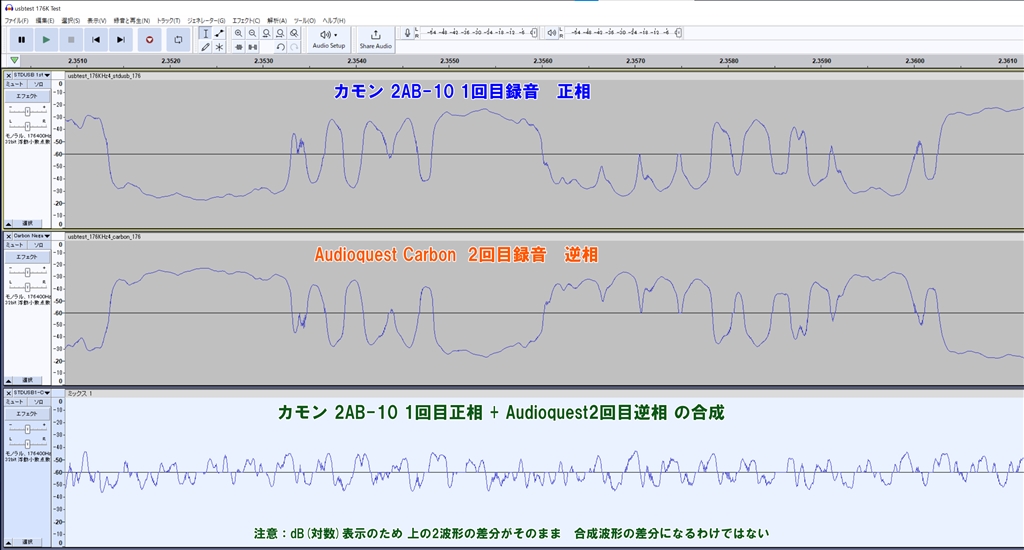Collapse the bottom ミックス 1 track
This screenshot has width=1024, height=550.
(x=8, y=542)
